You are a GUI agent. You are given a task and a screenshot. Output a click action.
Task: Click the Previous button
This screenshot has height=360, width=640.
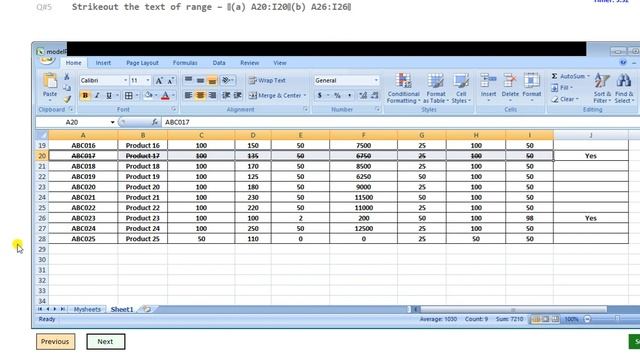[x=55, y=342]
